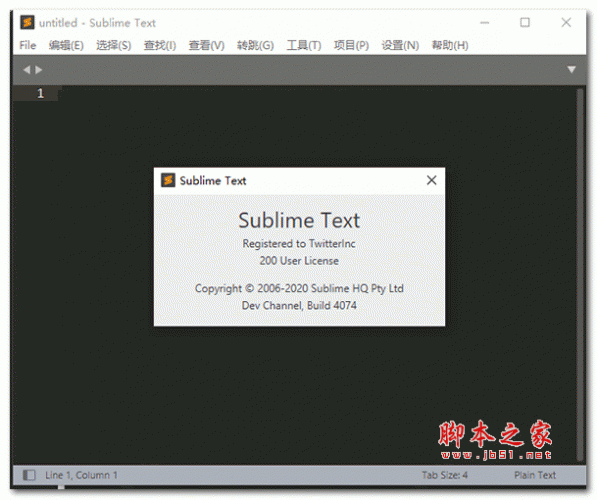Close the Sublime Text about dialog
597x500 pixels.
431,180
